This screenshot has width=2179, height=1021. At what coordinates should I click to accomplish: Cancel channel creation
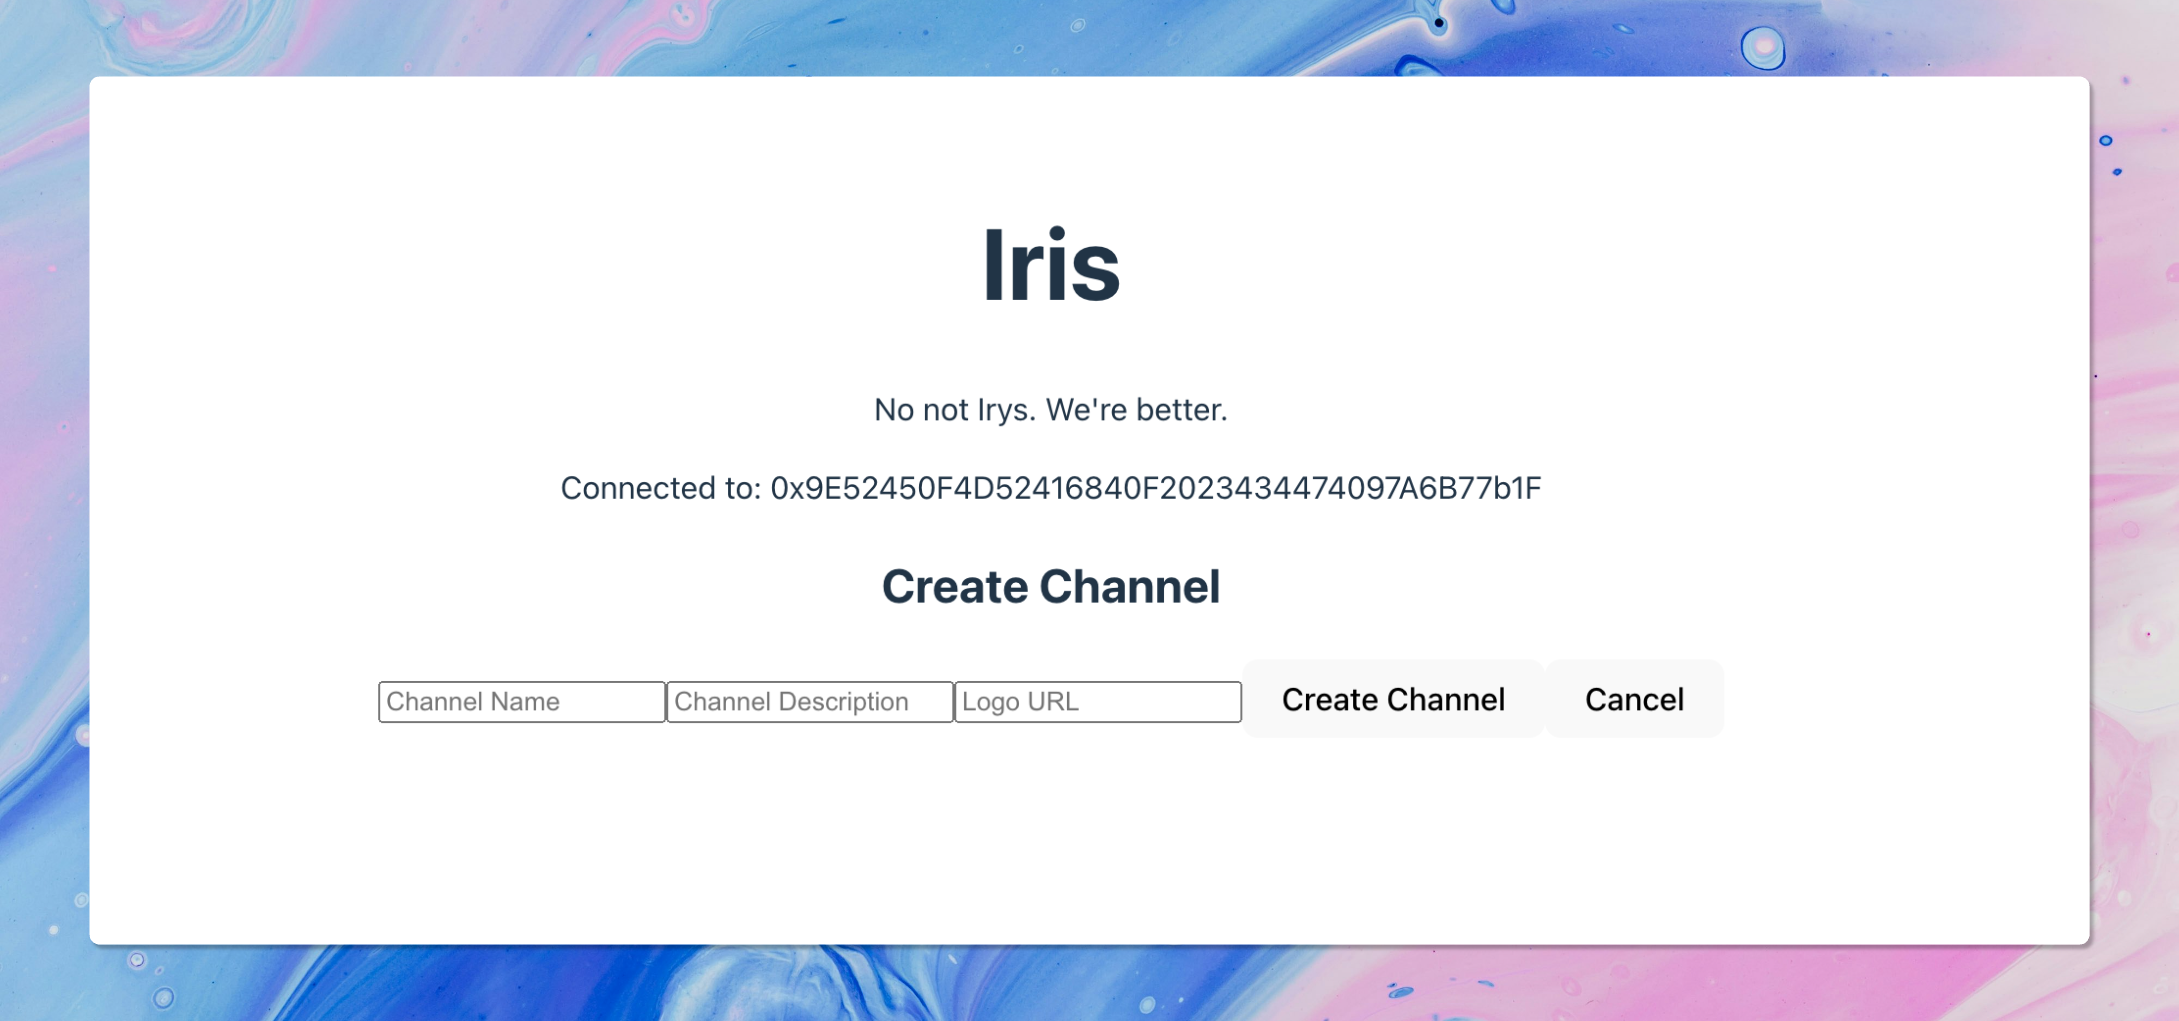pos(1634,699)
